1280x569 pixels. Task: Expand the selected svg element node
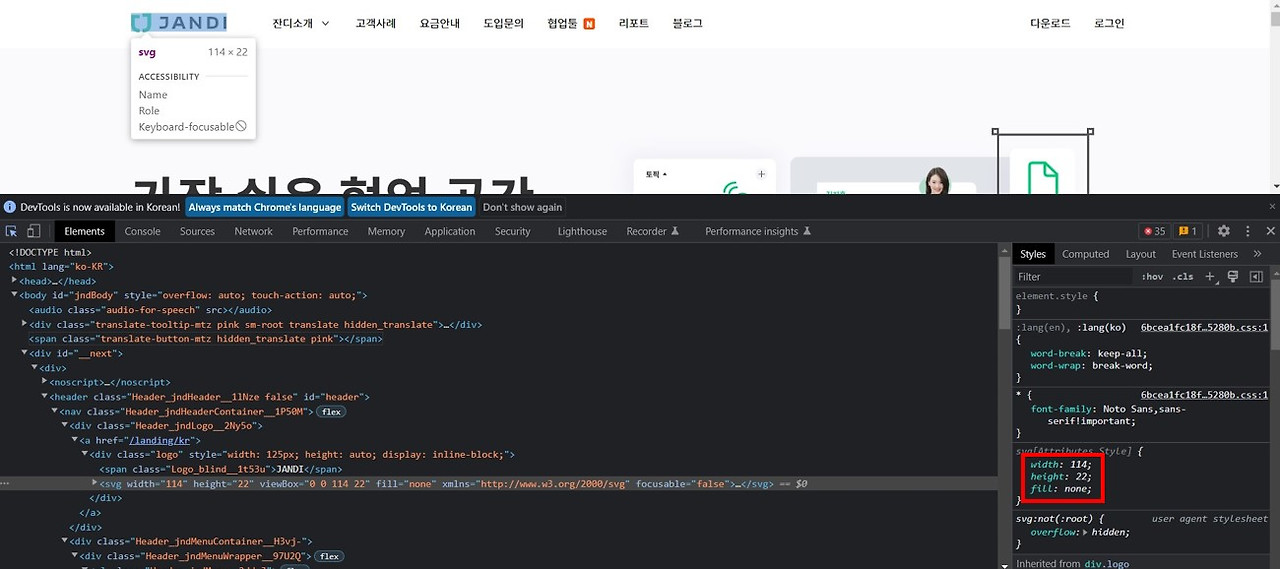[x=96, y=483]
